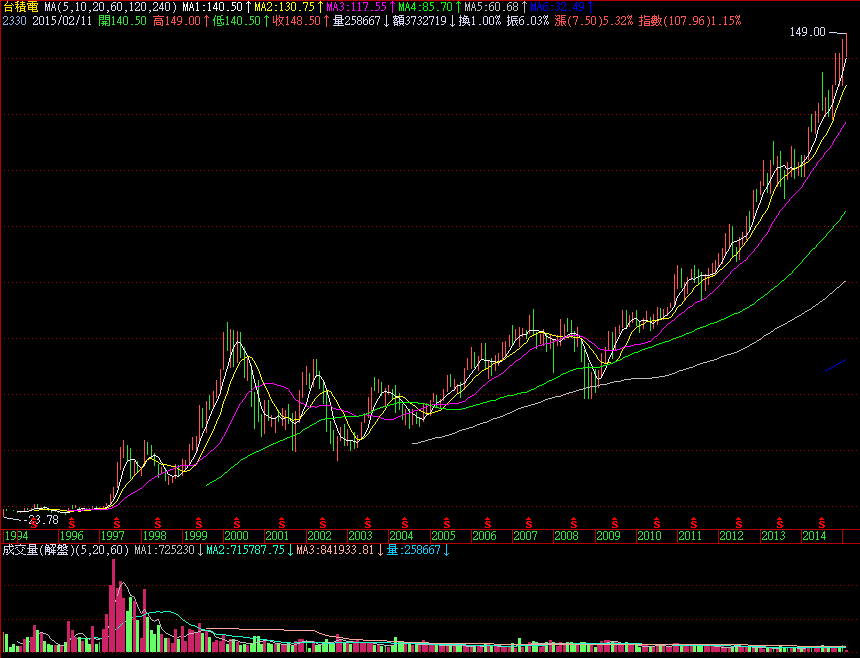Select year 2013 on the time axis
The width and height of the screenshot is (860, 658).
[773, 536]
